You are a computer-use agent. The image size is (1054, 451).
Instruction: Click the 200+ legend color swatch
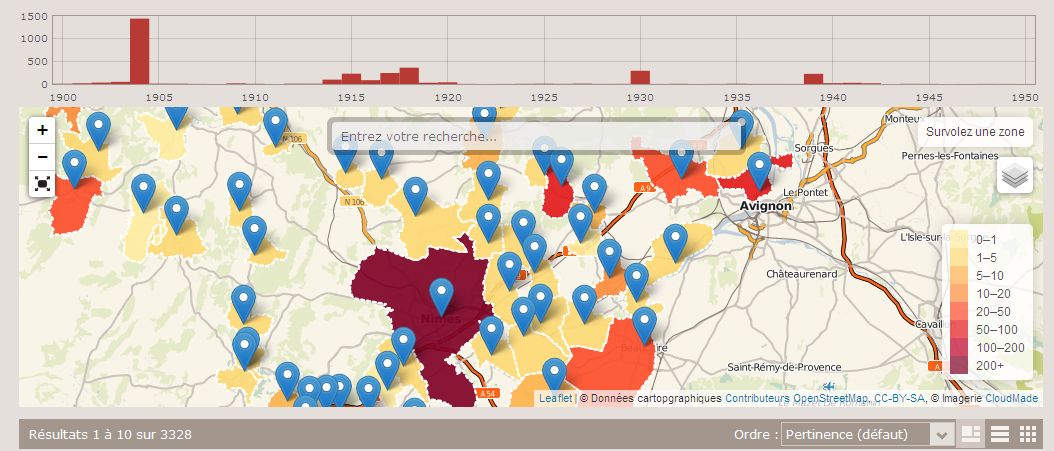tap(959, 366)
